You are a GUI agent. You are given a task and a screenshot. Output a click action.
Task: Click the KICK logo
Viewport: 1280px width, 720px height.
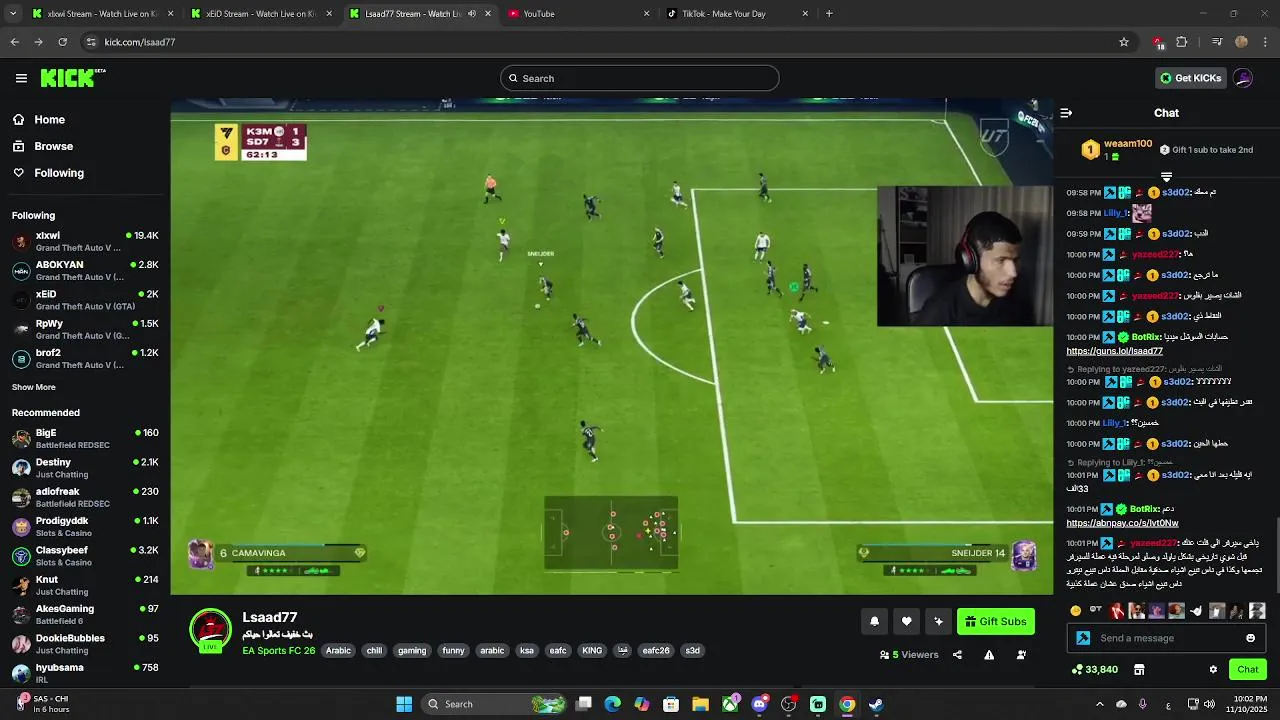pyautogui.click(x=72, y=78)
